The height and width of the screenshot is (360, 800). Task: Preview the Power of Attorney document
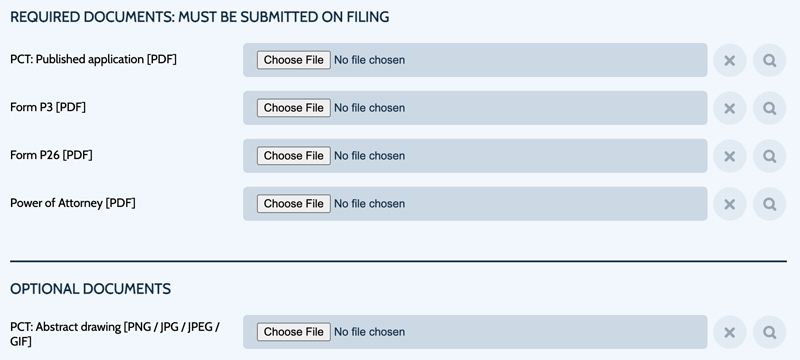(x=769, y=204)
